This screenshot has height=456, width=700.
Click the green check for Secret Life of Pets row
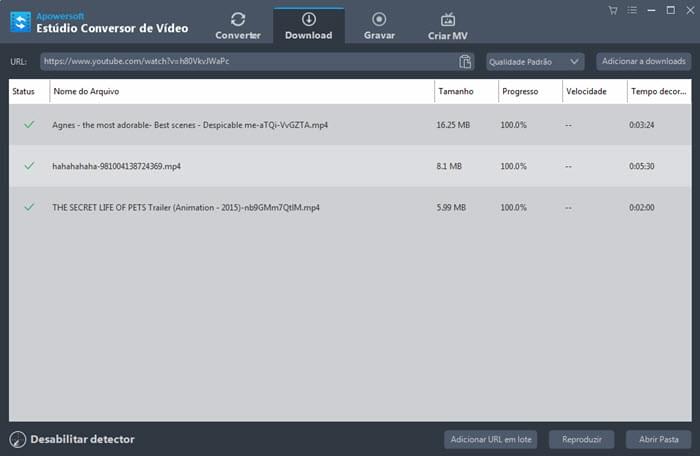coord(29,207)
